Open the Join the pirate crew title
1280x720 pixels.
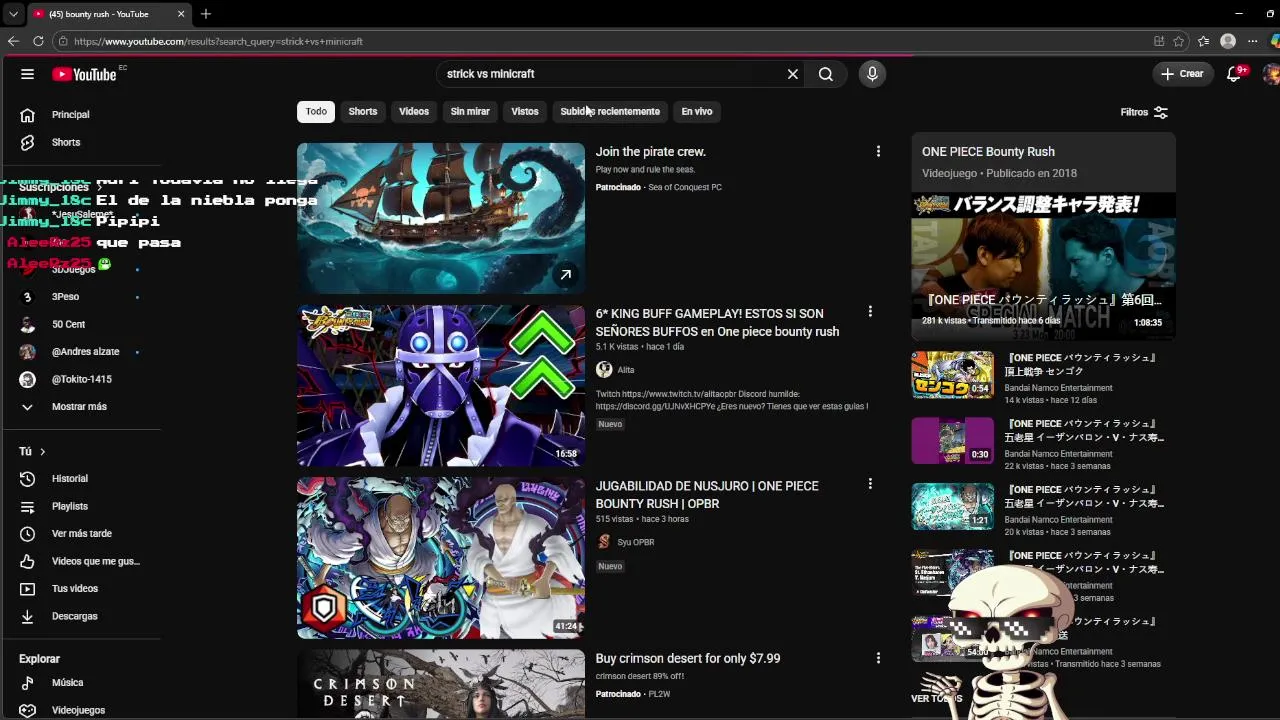click(x=651, y=152)
